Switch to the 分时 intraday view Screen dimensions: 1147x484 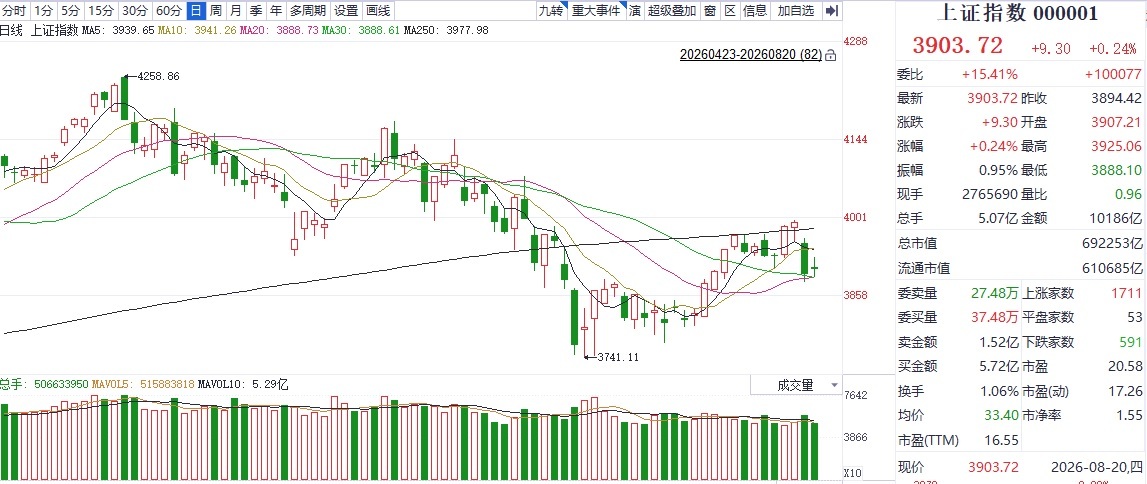click(x=15, y=10)
